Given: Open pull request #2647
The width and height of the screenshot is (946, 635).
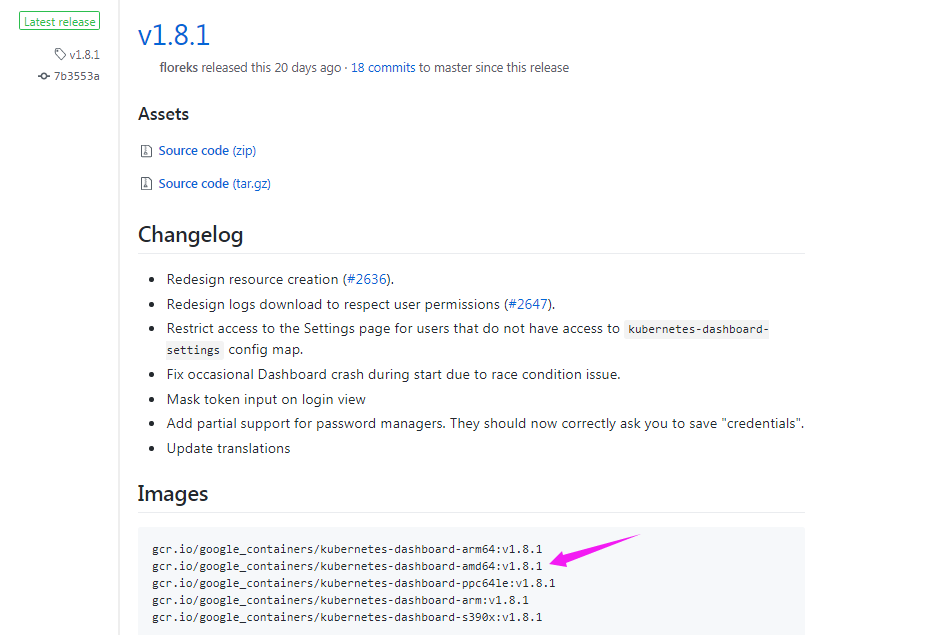Looking at the screenshot, I should (528, 304).
